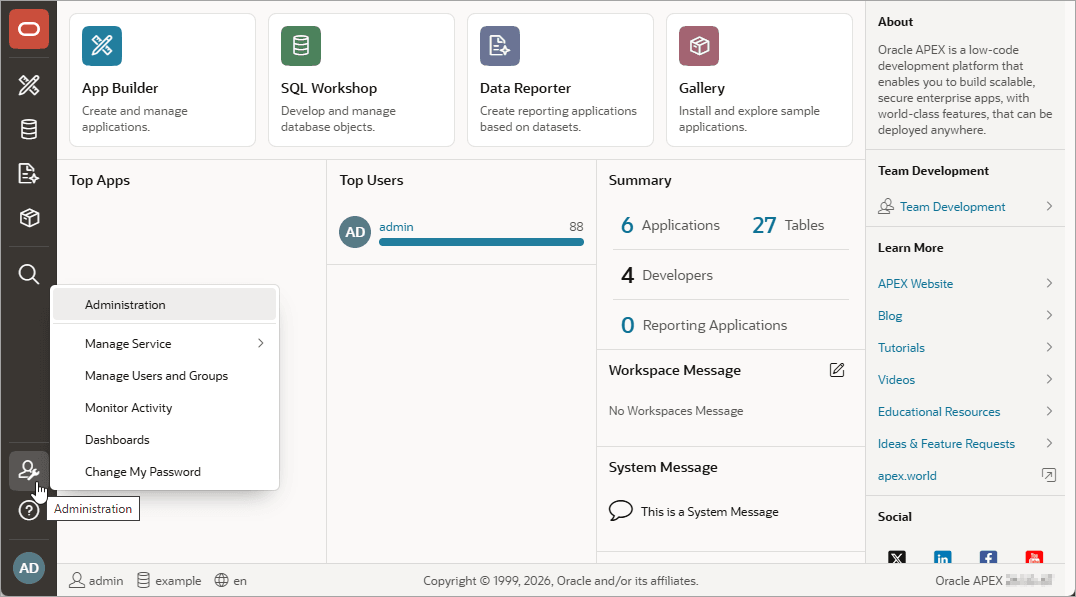Click the Gallery card icon
1076x597 pixels.
point(699,46)
